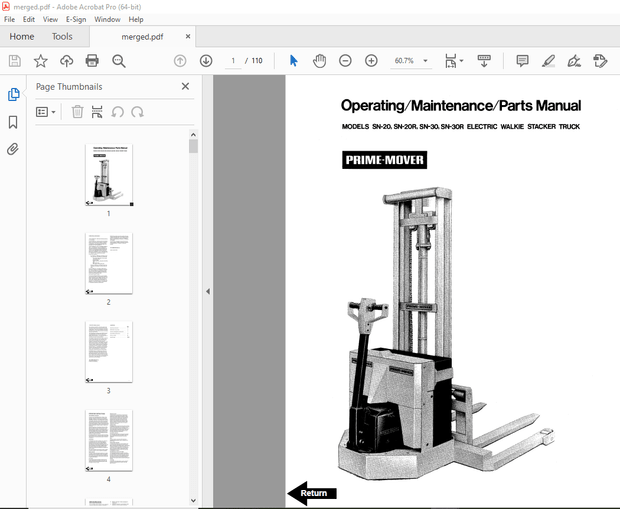Click the stamp tool icon
Image resolution: width=620 pixels, height=509 pixels.
[x=600, y=61]
